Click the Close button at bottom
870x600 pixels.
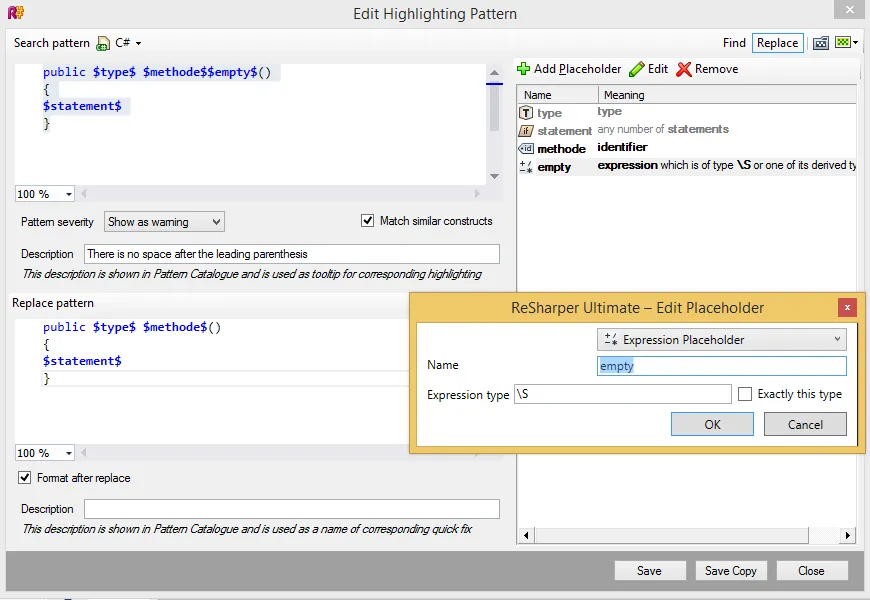tap(812, 571)
